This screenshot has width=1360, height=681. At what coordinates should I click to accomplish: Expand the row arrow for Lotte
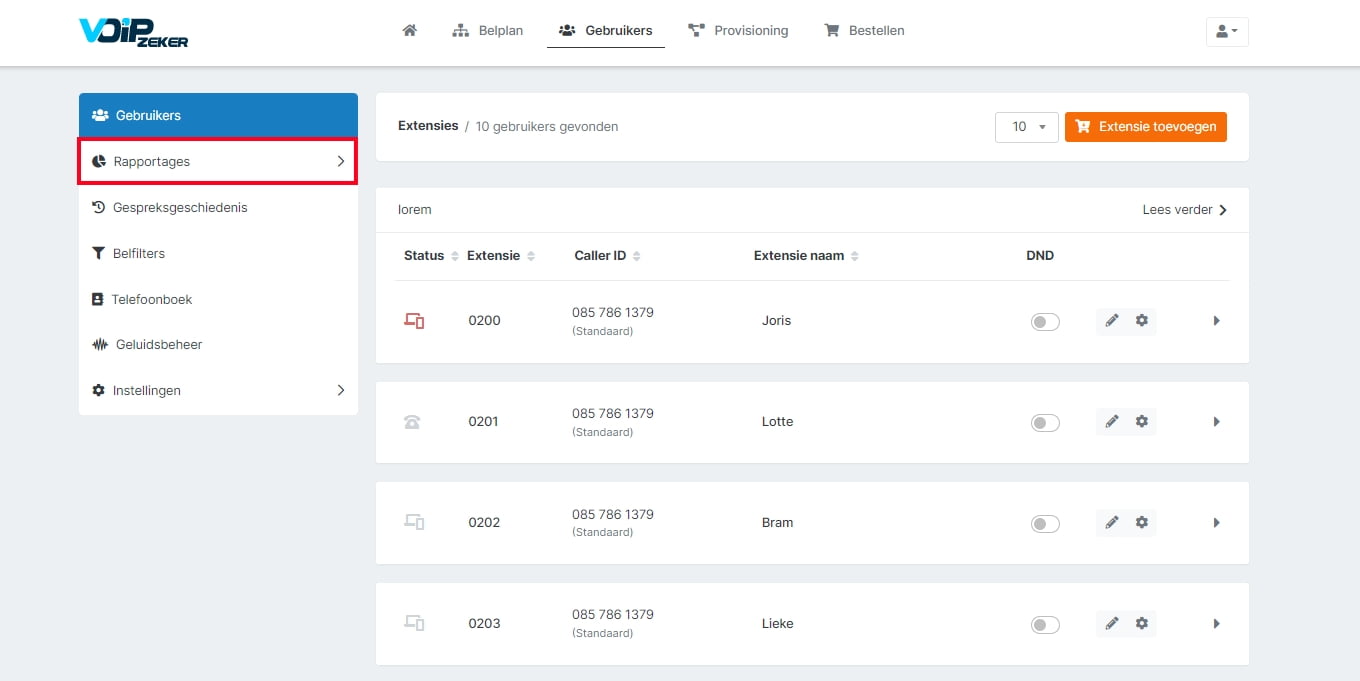click(1217, 422)
